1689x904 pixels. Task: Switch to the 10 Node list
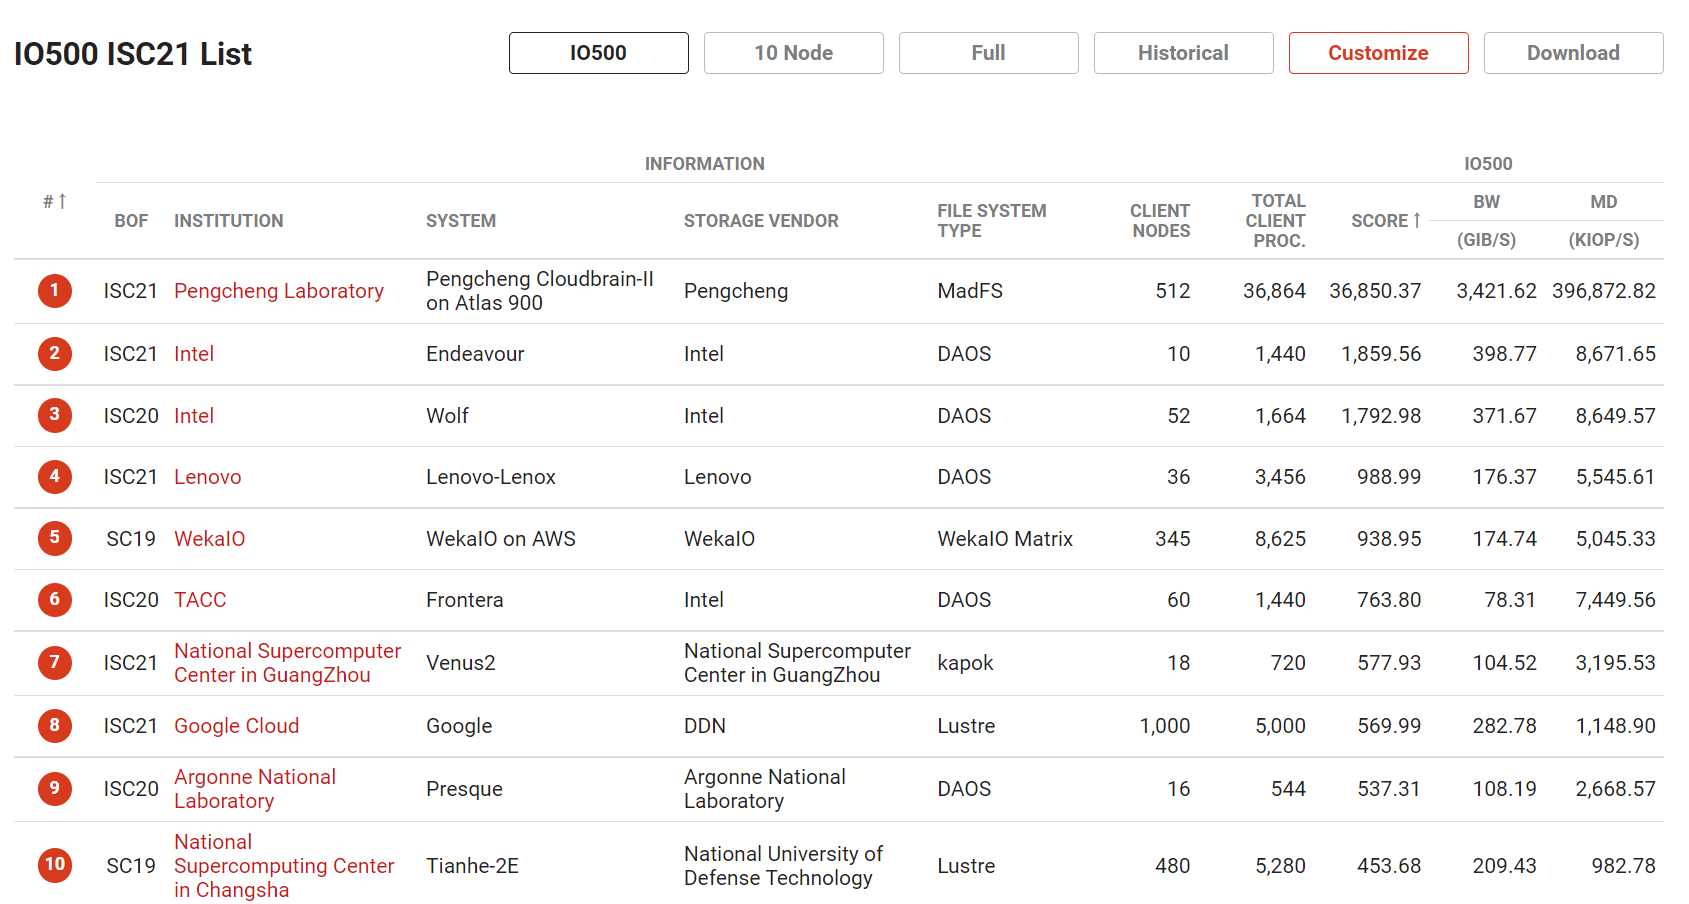coord(793,53)
